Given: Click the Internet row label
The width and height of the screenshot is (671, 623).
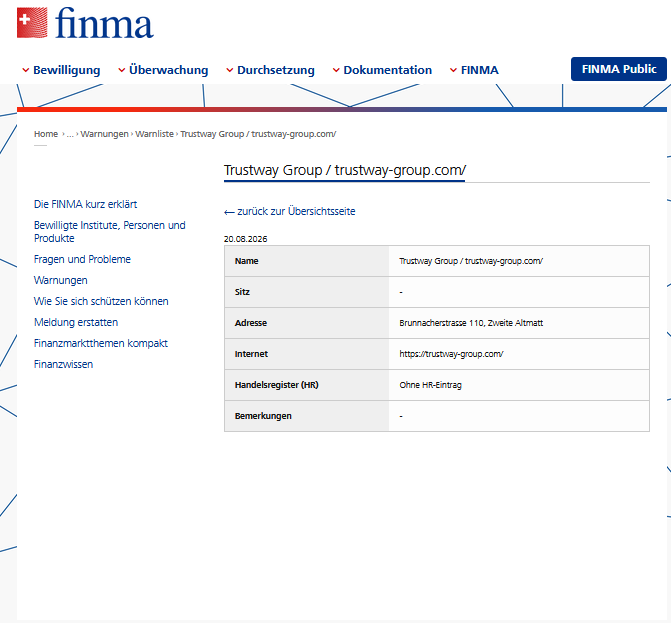Looking at the screenshot, I should tap(251, 354).
